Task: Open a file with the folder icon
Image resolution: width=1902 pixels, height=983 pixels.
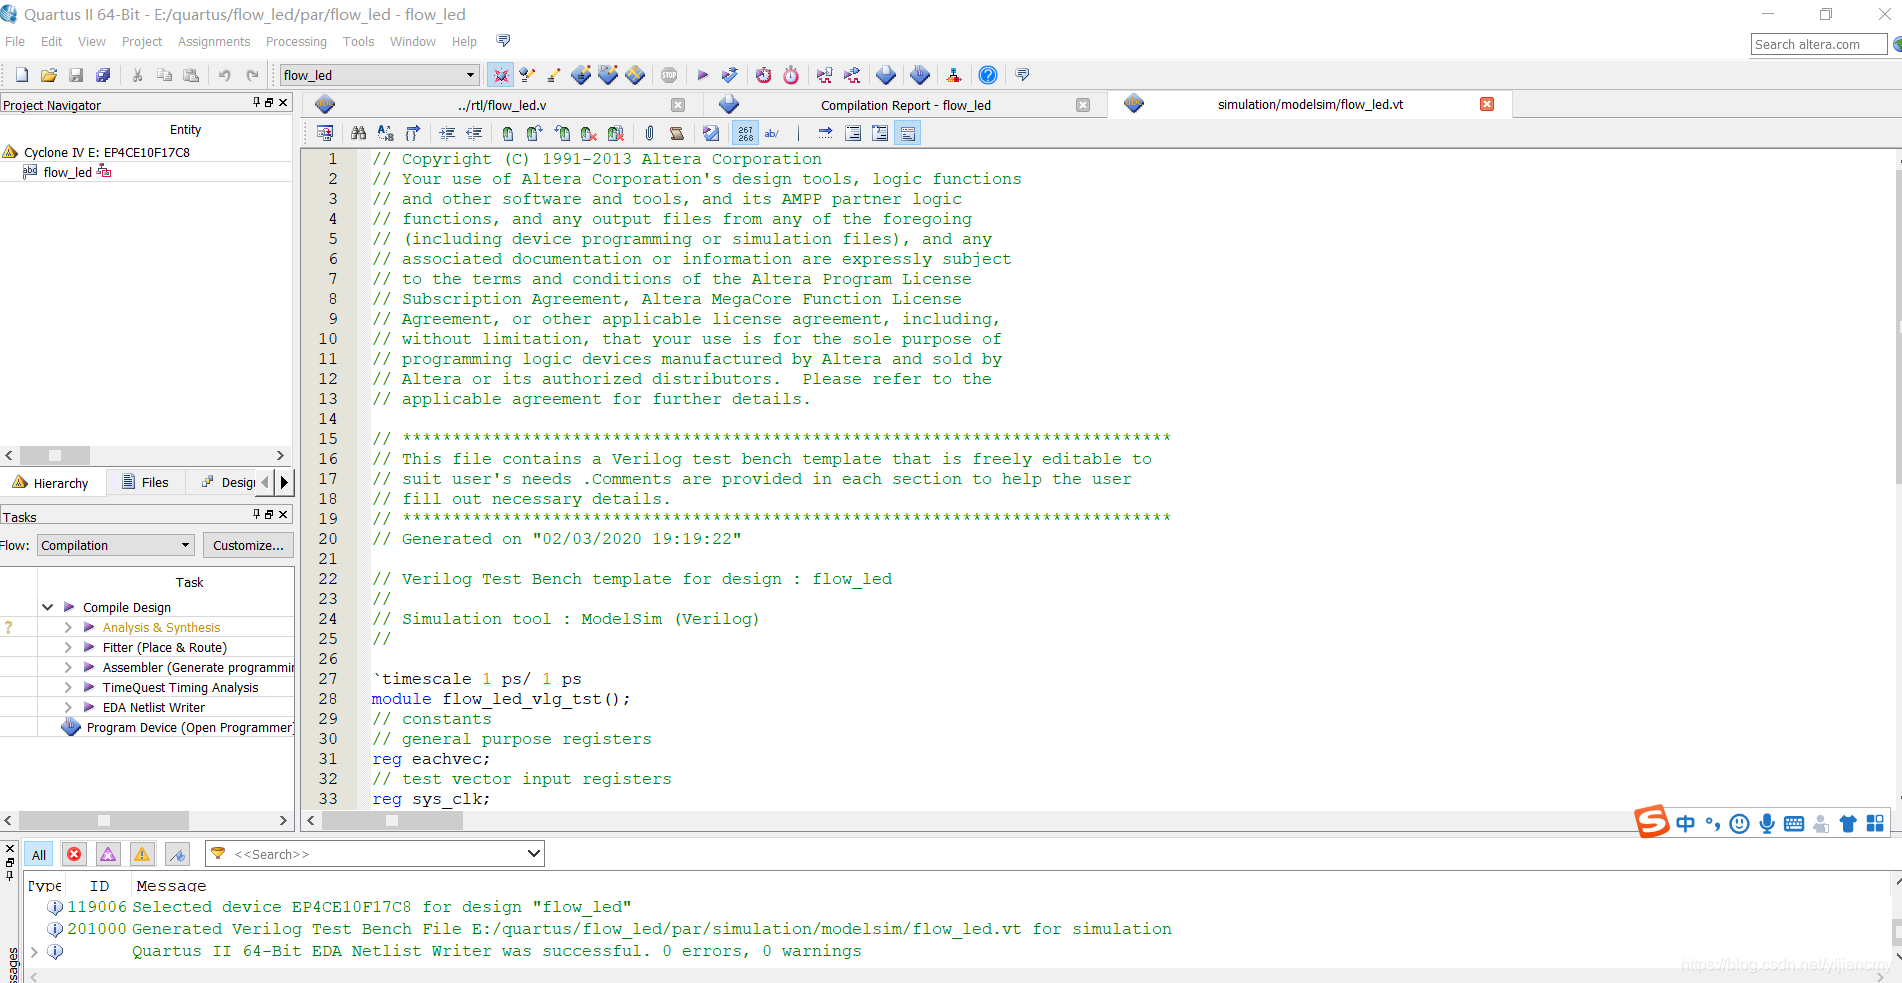Action: pyautogui.click(x=48, y=75)
